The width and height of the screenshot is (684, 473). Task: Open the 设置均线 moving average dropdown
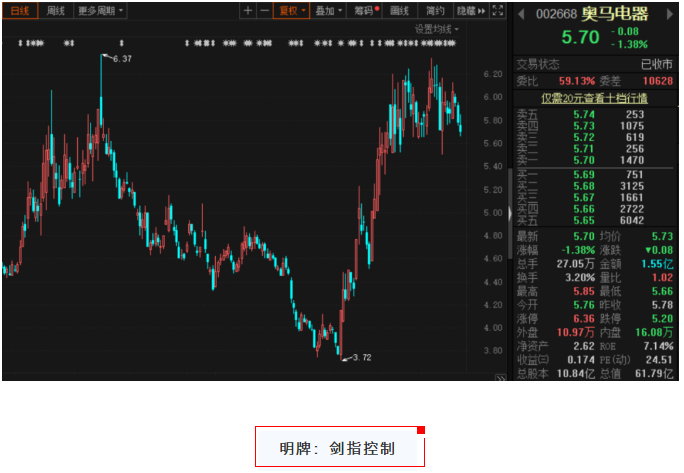pyautogui.click(x=436, y=29)
